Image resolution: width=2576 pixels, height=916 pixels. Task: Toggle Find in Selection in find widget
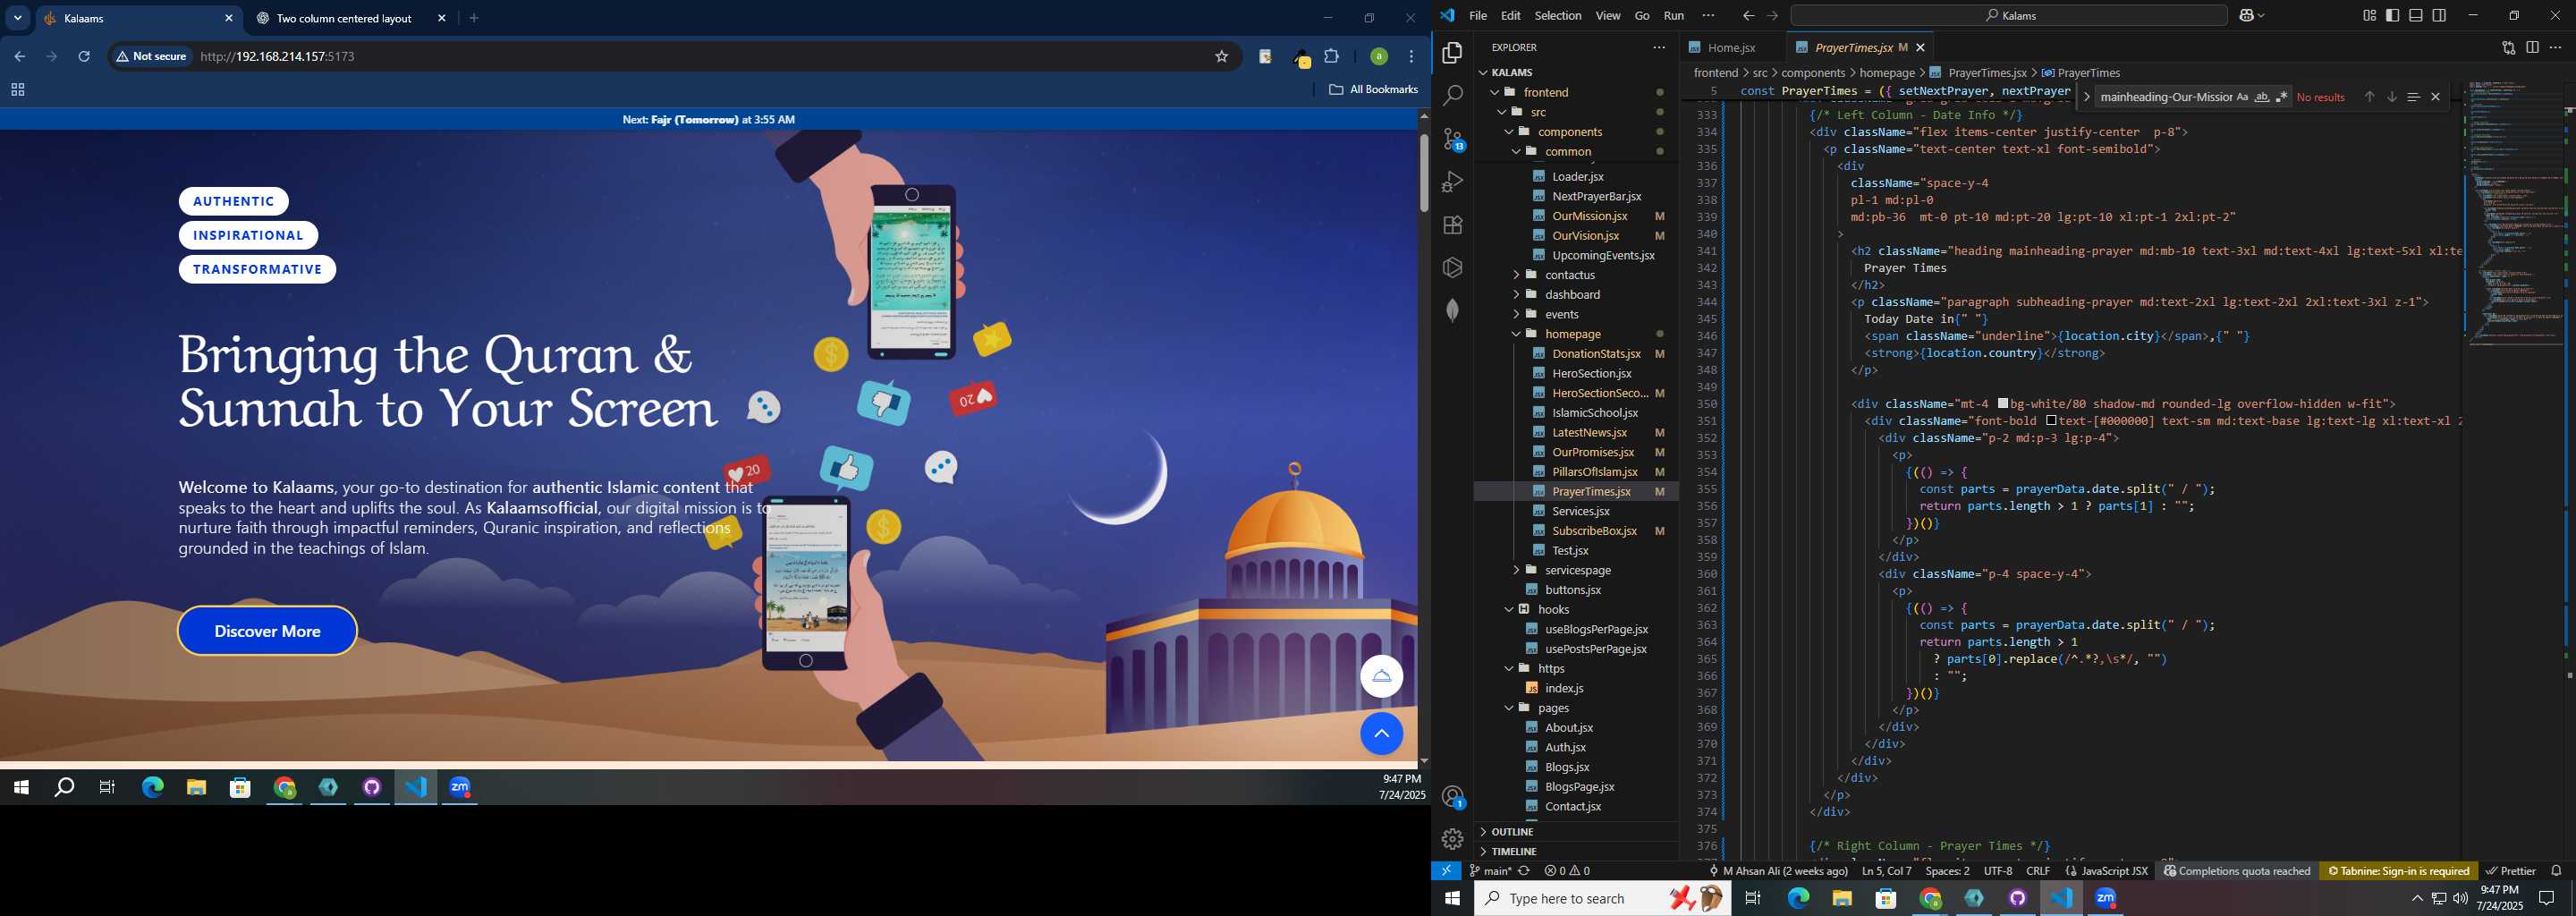coord(2413,97)
